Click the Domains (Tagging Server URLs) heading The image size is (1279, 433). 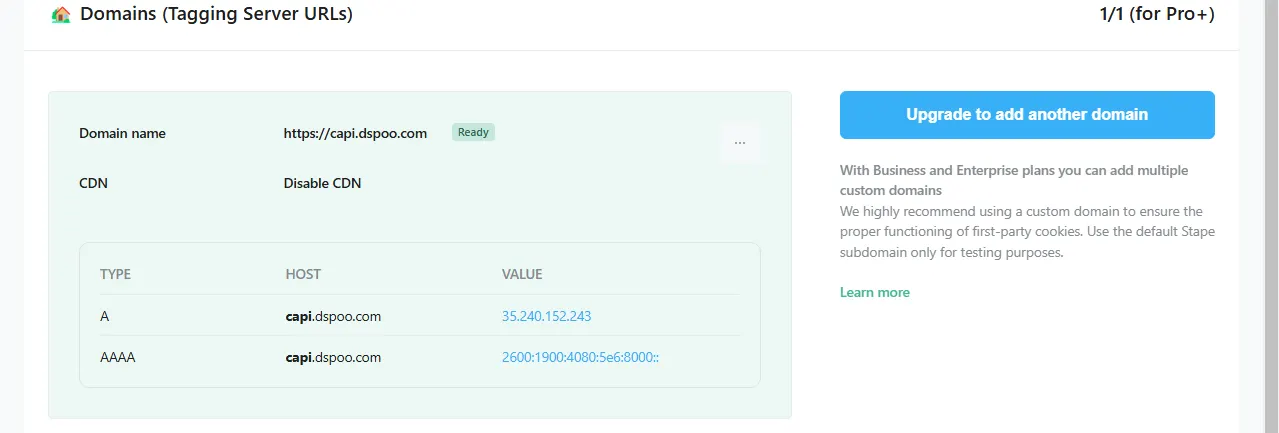[216, 15]
